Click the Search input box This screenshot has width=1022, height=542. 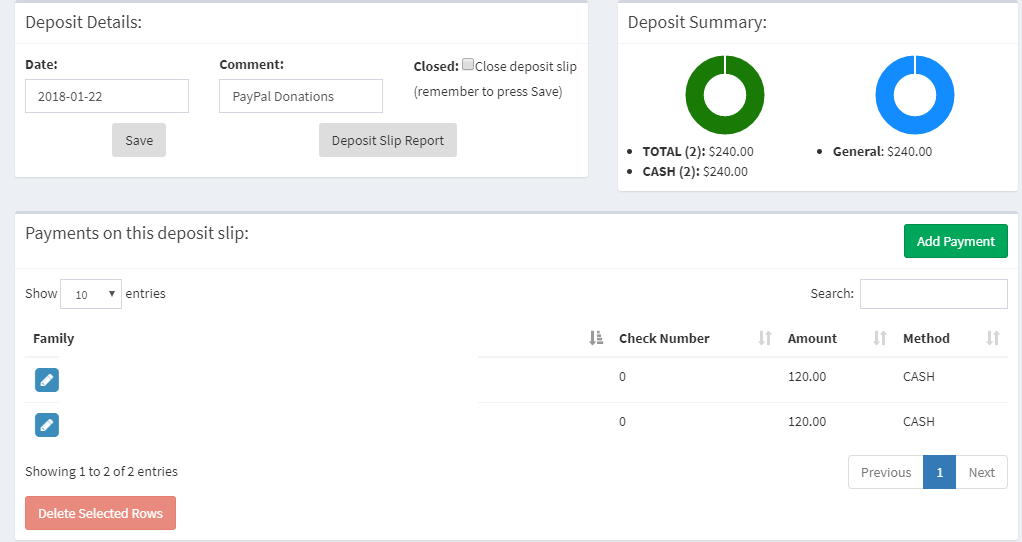coord(934,294)
